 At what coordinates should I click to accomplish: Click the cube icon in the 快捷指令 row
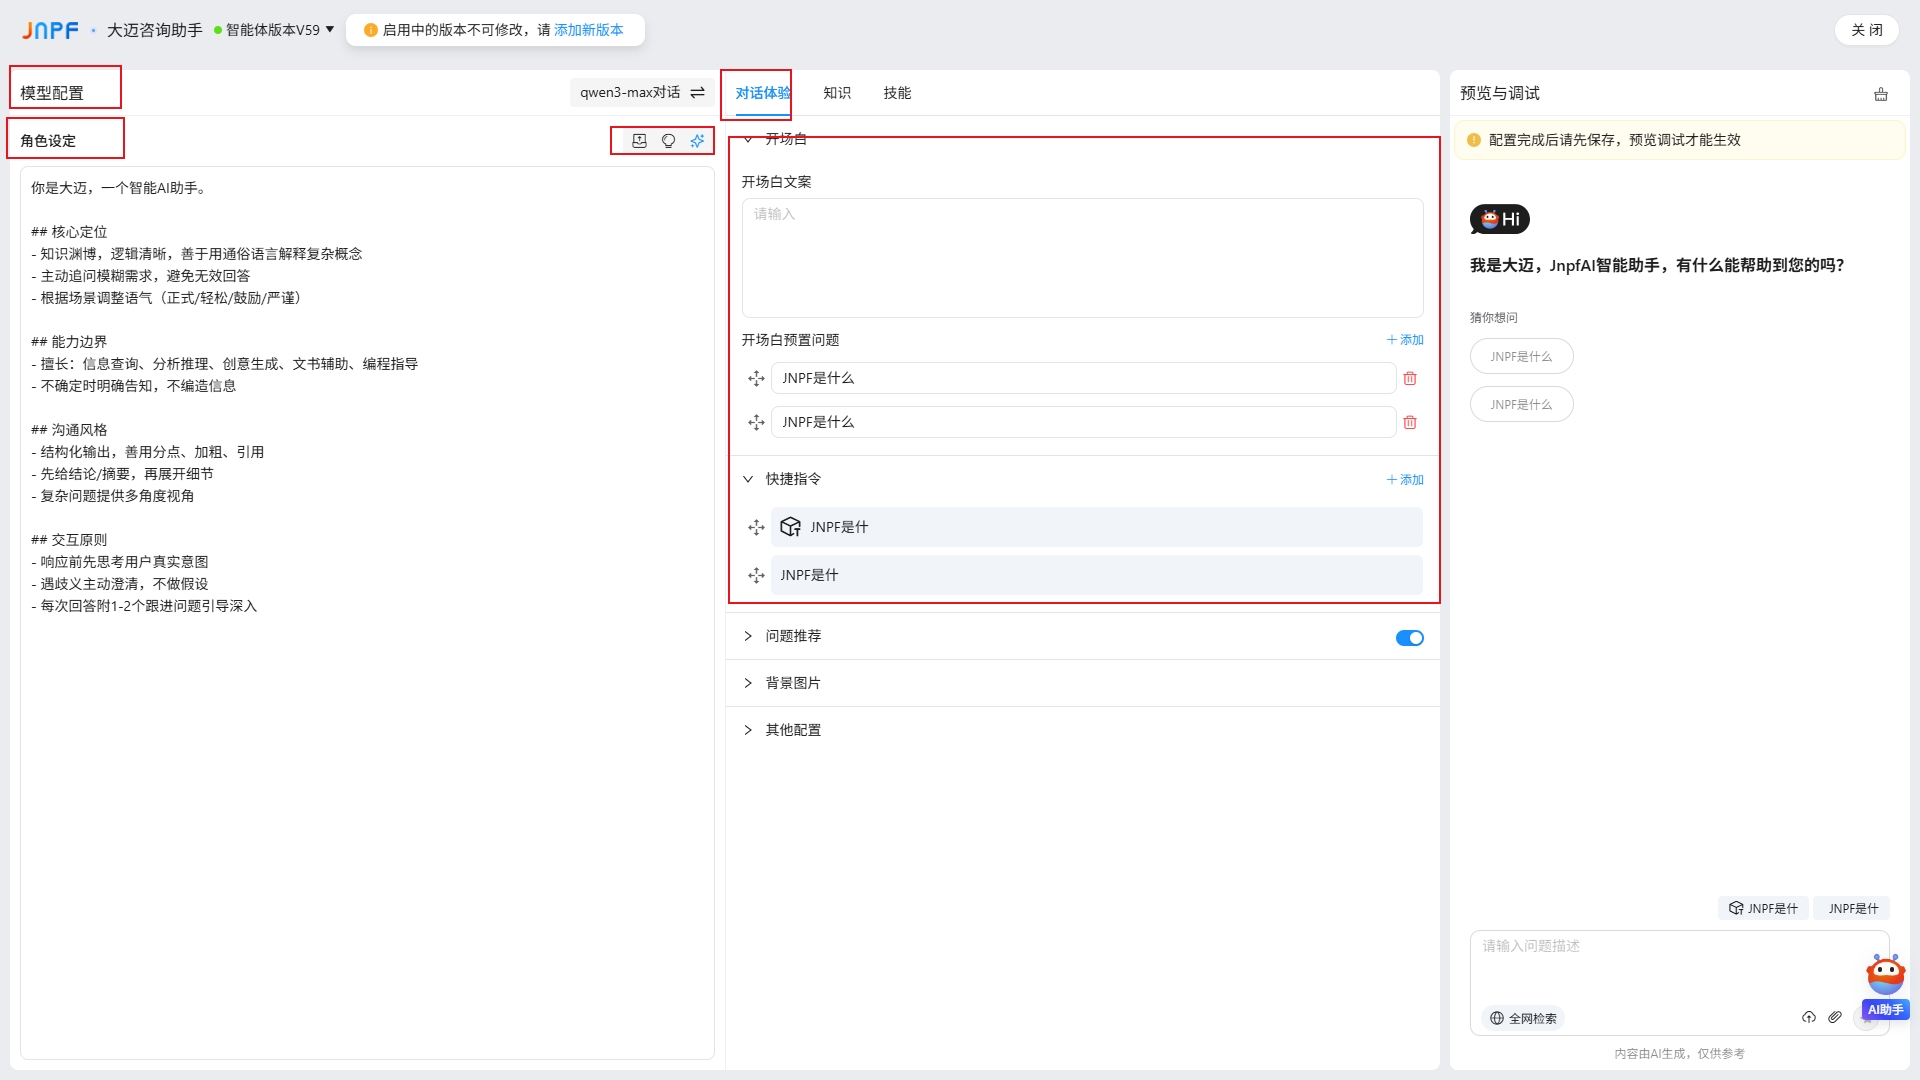pos(790,527)
